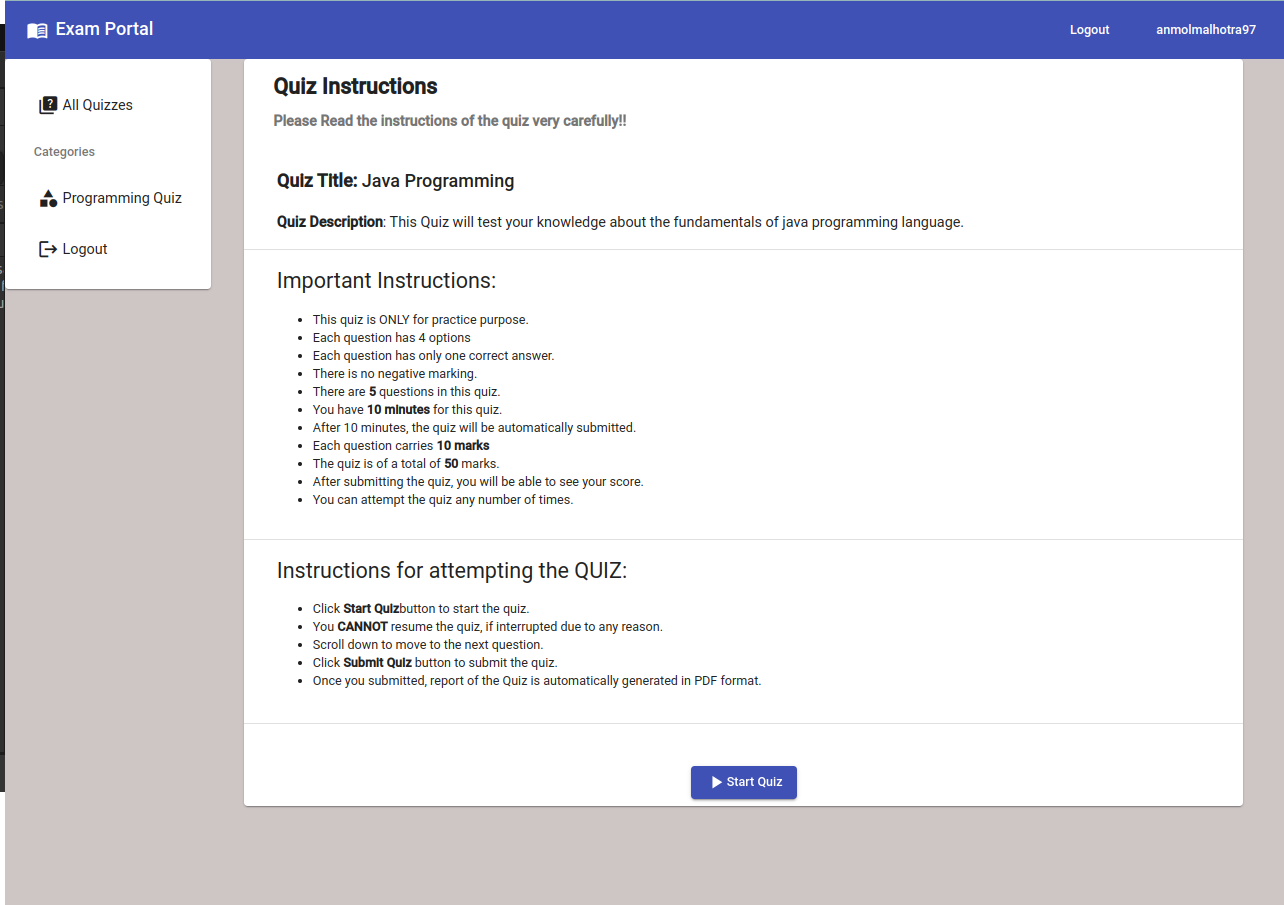The image size is (1284, 905).
Task: Click the Categories section label
Action: click(x=63, y=151)
